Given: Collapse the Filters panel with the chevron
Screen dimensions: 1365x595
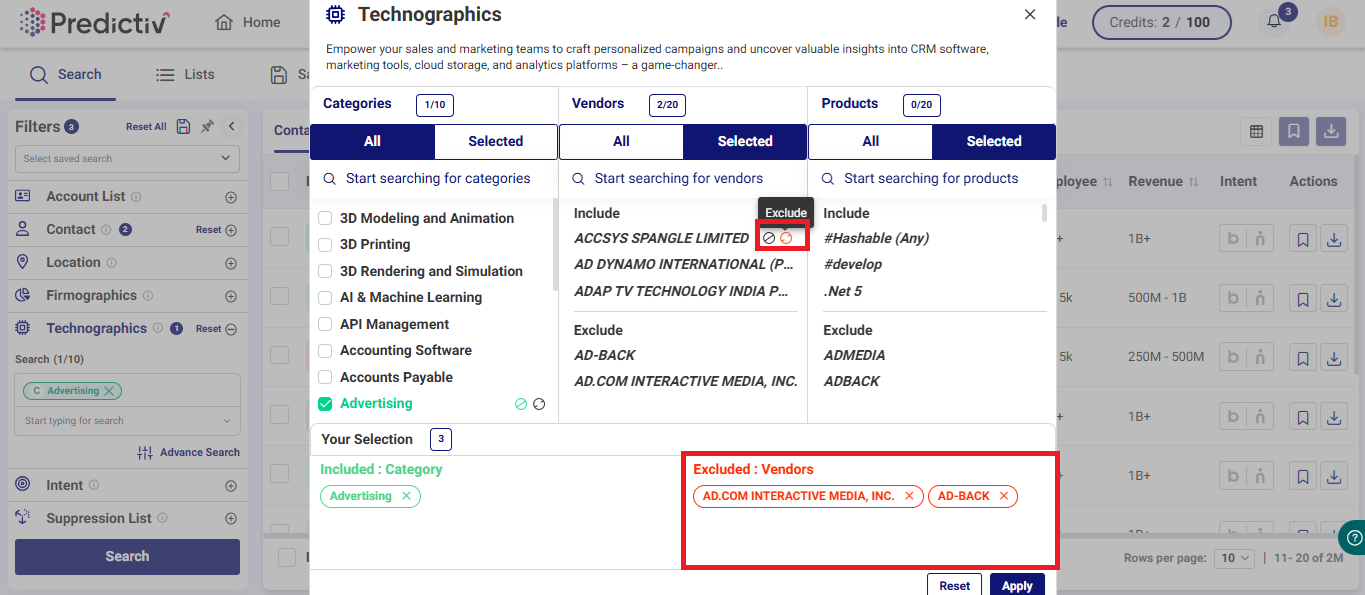Looking at the screenshot, I should tap(231, 126).
